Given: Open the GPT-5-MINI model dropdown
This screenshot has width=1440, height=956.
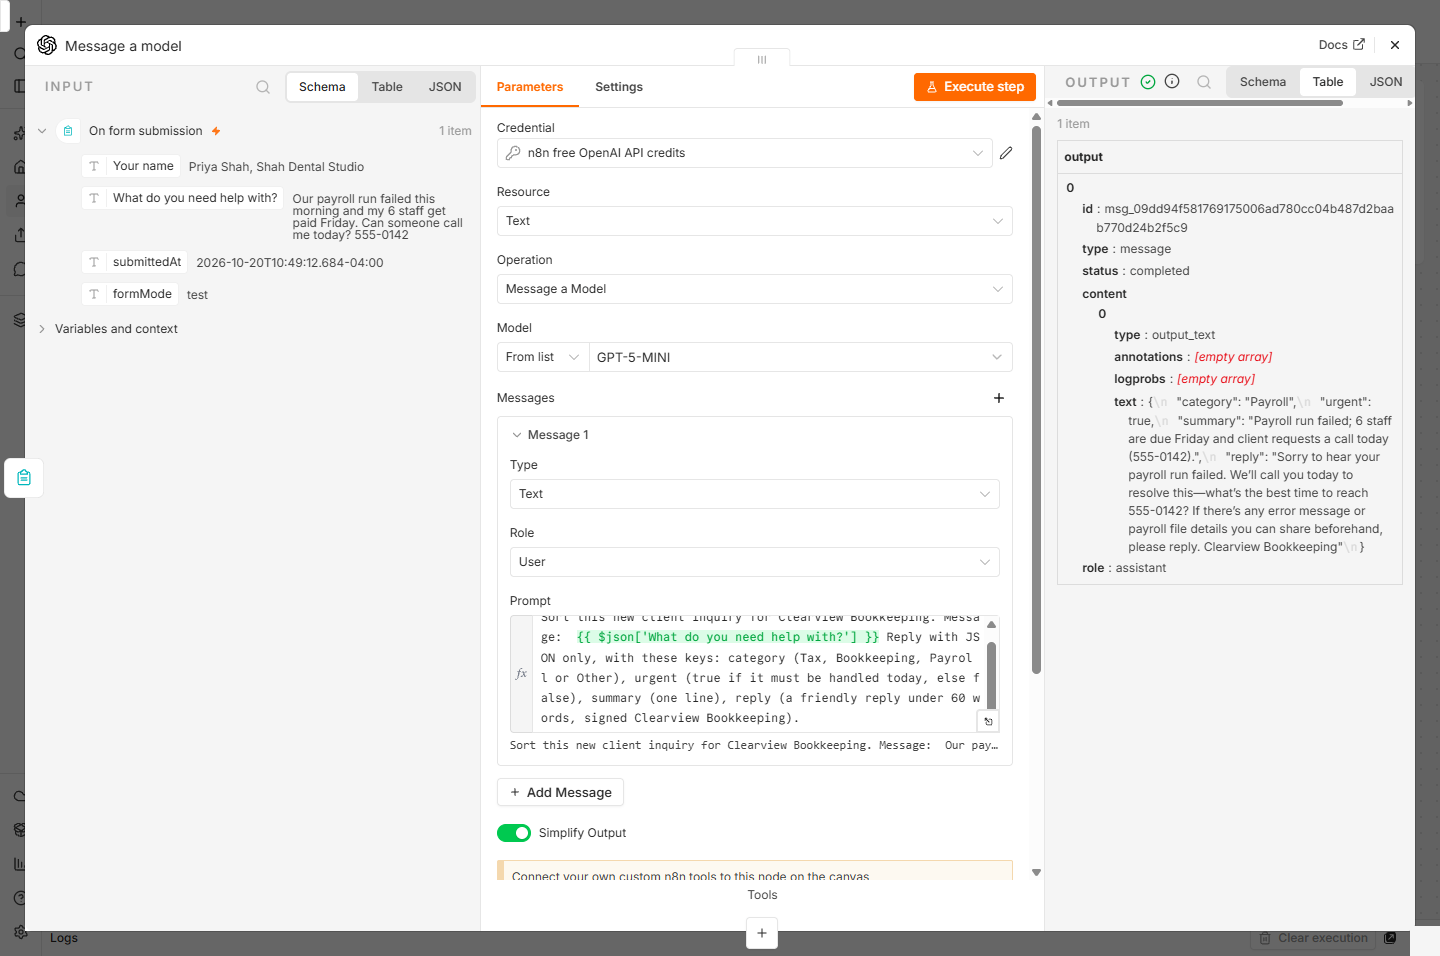Looking at the screenshot, I should pyautogui.click(x=801, y=357).
